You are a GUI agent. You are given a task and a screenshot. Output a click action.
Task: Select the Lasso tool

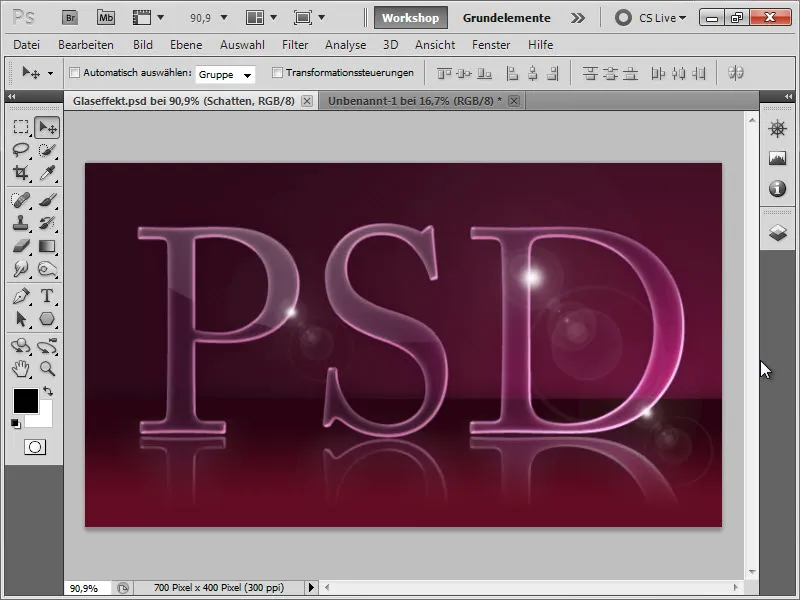pyautogui.click(x=21, y=150)
